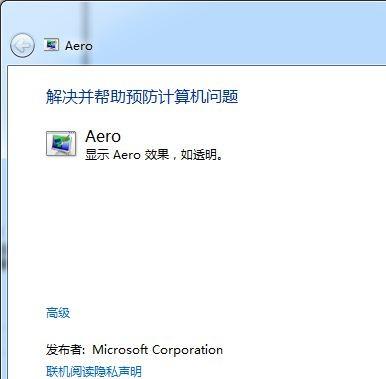This screenshot has width=386, height=379.
Task: Open the 高级 advanced options link
Action: coord(58,313)
